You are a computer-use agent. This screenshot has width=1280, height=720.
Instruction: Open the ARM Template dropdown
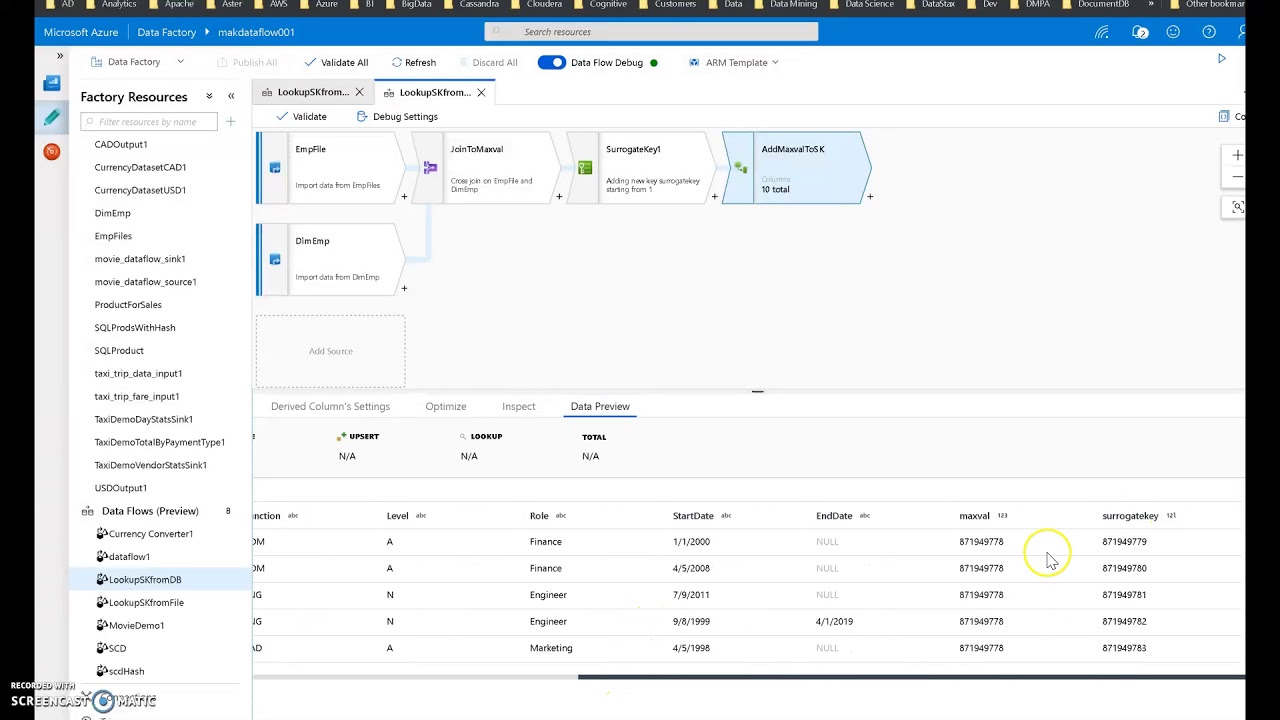click(734, 62)
